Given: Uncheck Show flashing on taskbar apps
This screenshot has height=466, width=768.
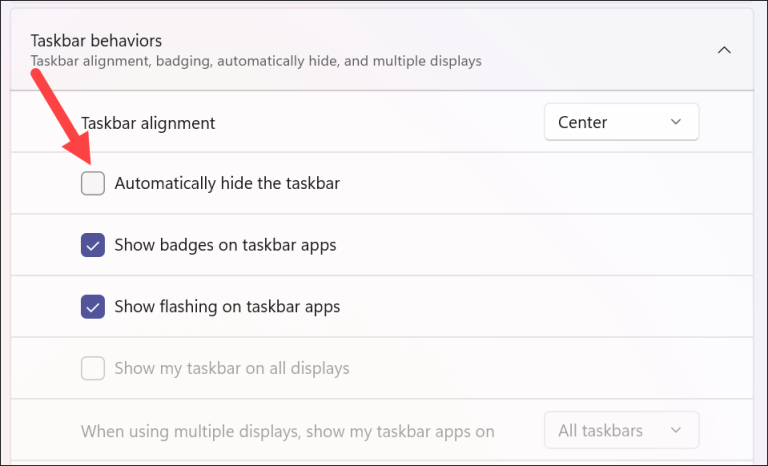Looking at the screenshot, I should point(93,307).
